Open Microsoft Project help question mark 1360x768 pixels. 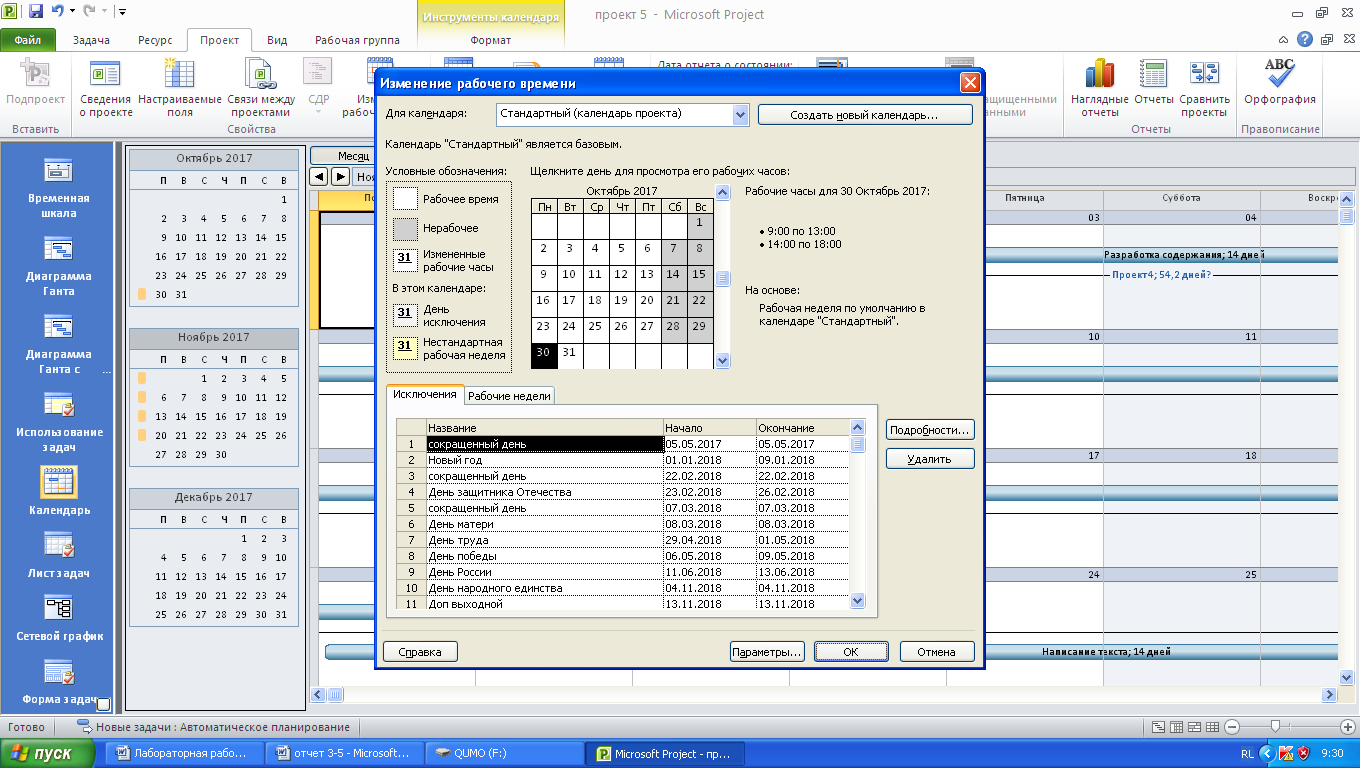coord(1305,40)
